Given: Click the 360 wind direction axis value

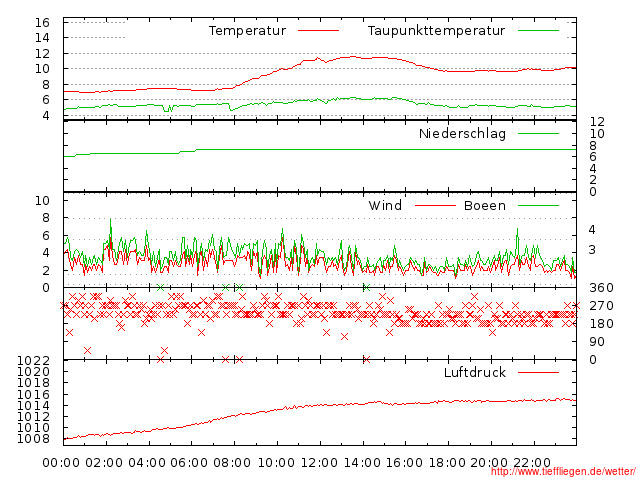Looking at the screenshot, I should click(x=601, y=288).
